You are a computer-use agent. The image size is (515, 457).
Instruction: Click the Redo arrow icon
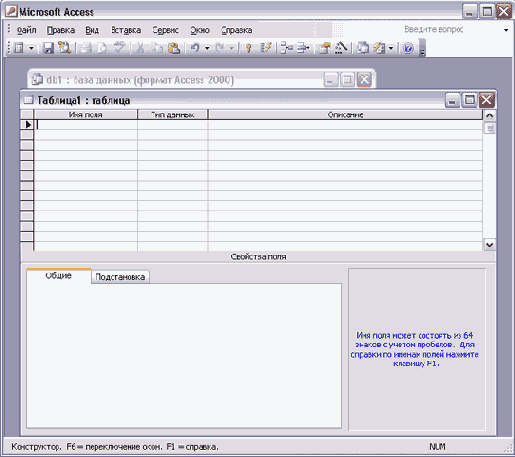point(220,48)
